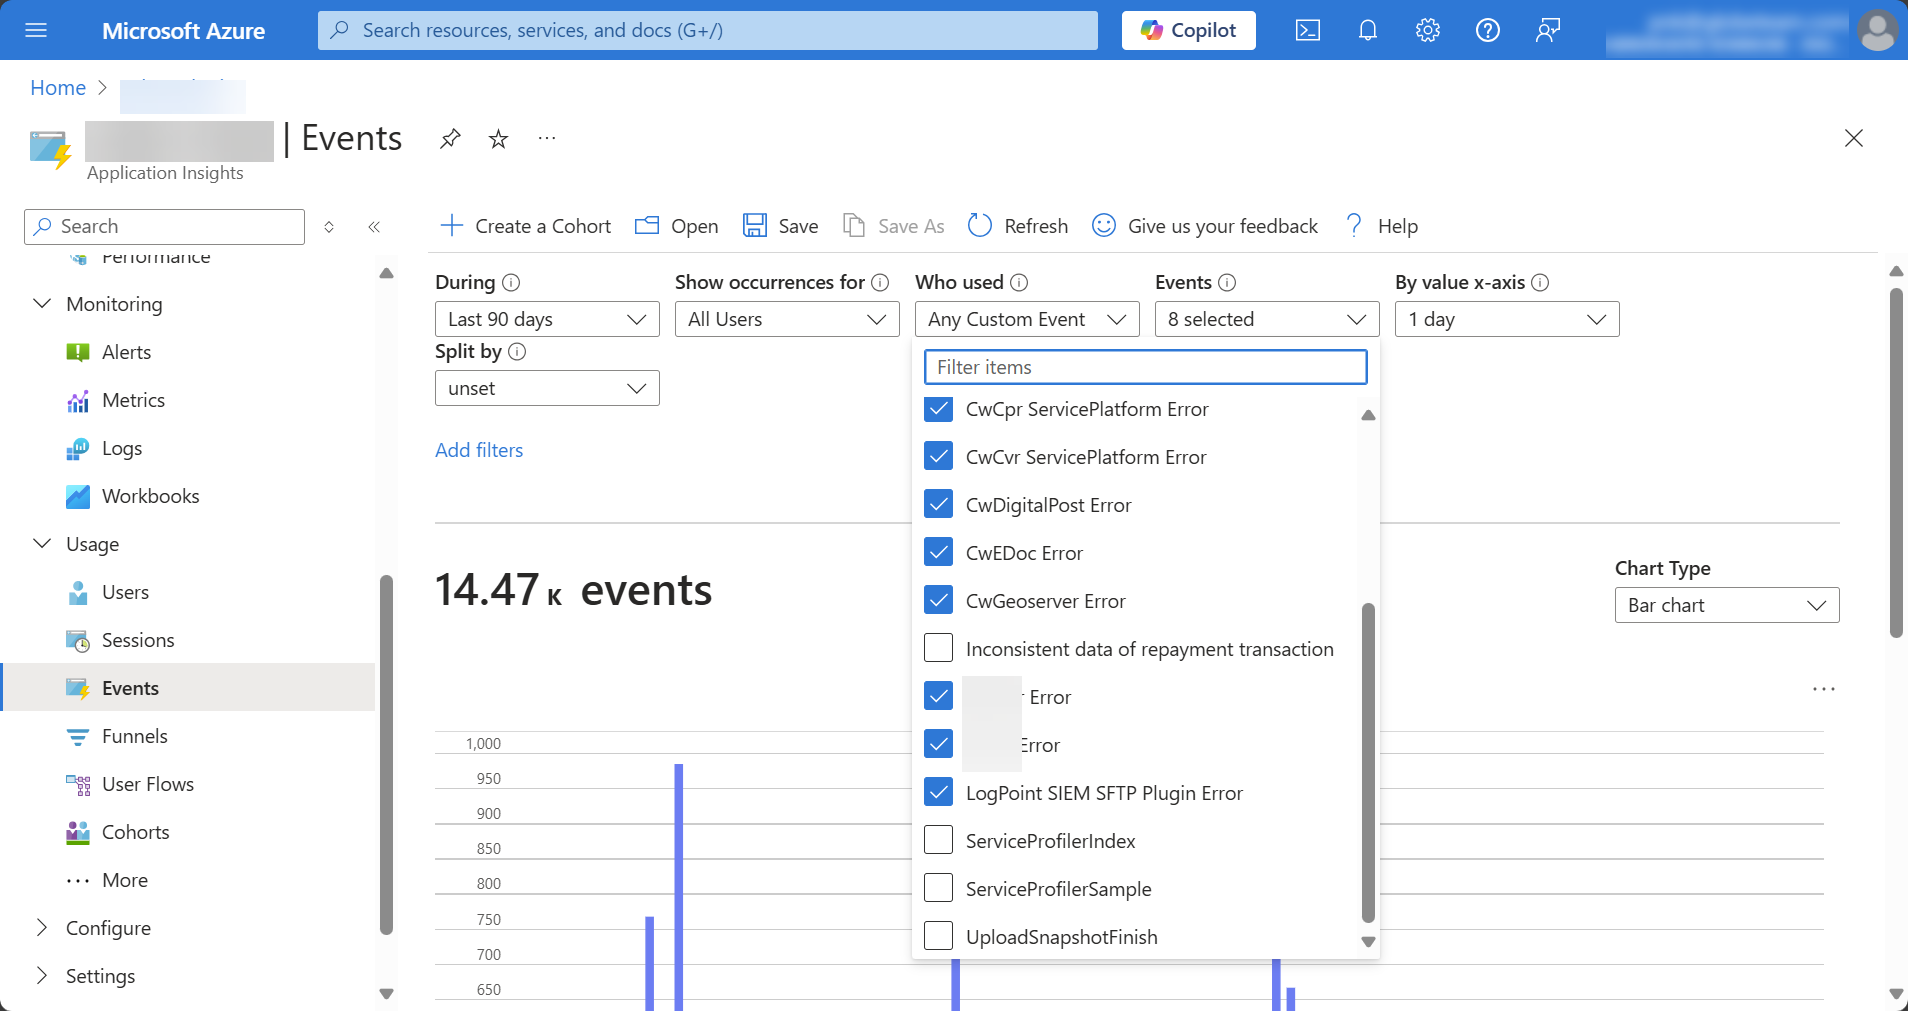Mark the Events page as a favorite
This screenshot has width=1908, height=1011.
point(498,139)
